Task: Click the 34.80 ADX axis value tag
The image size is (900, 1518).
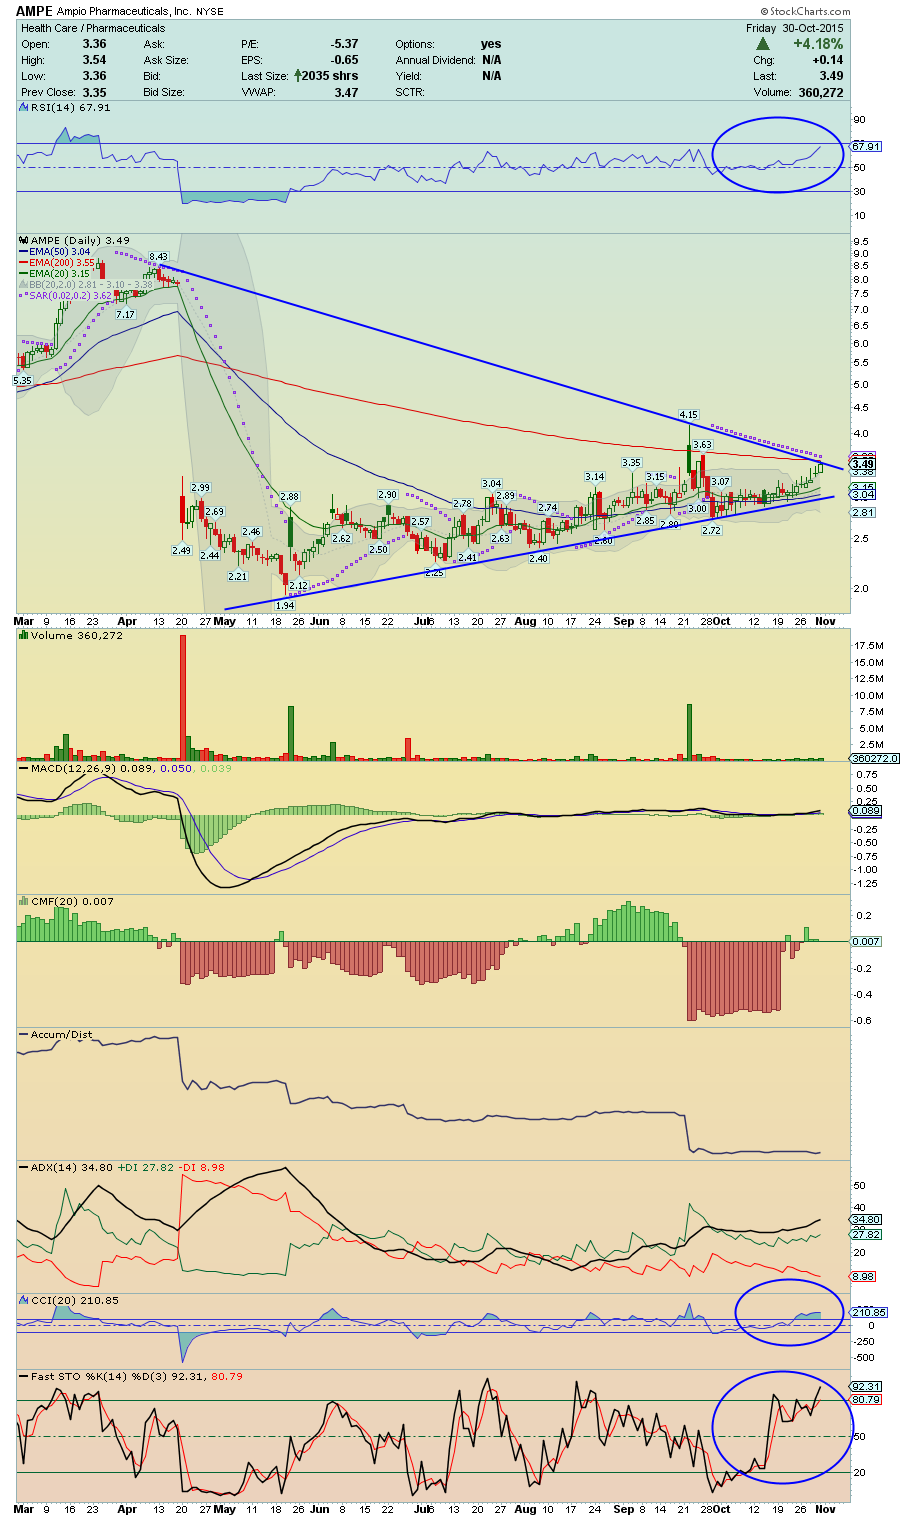Action: (x=866, y=1220)
